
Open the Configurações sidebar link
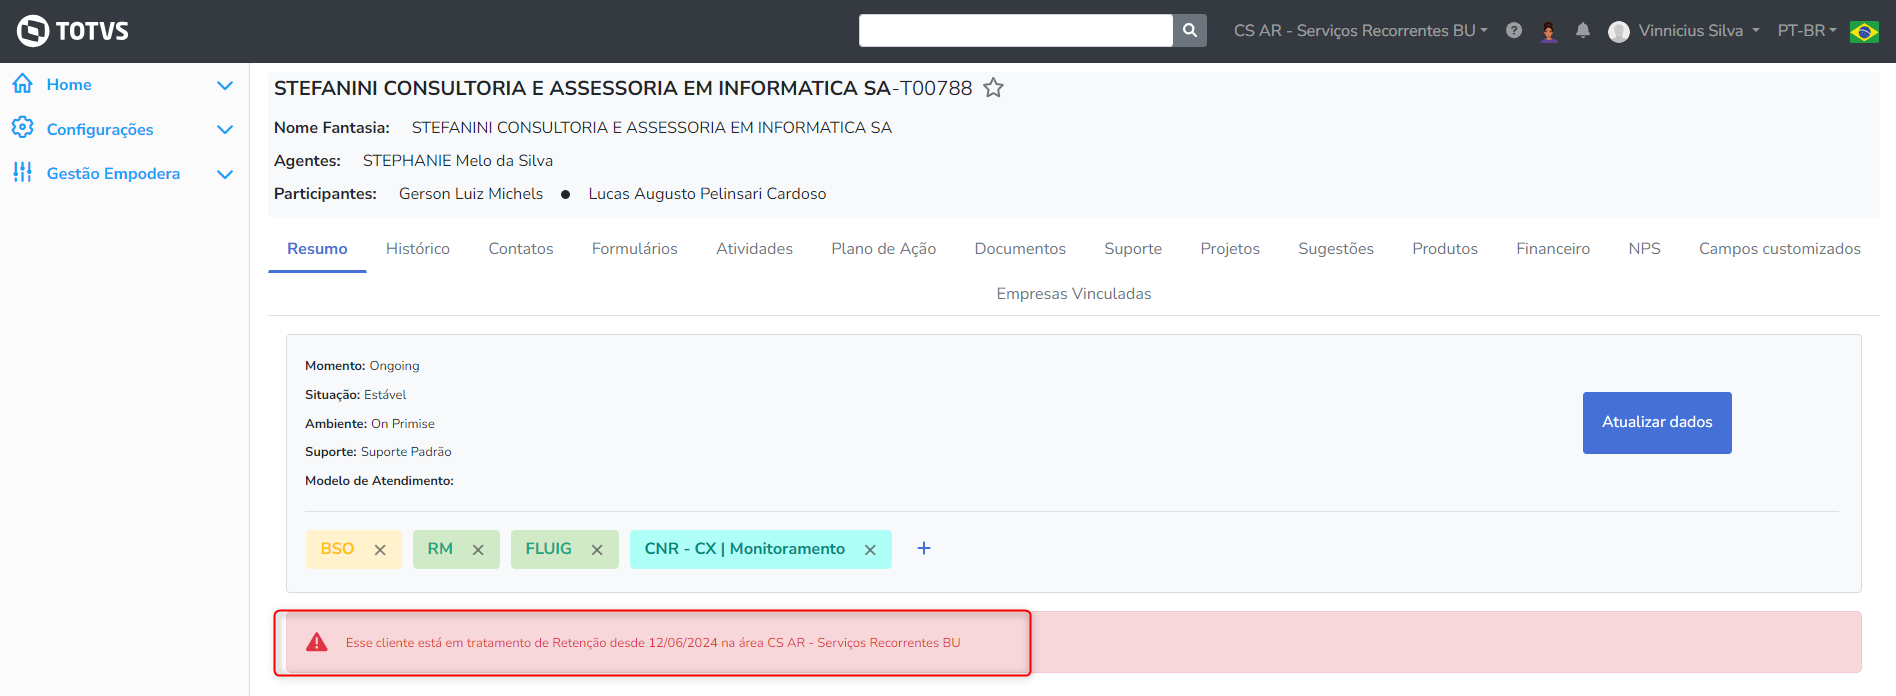[100, 130]
